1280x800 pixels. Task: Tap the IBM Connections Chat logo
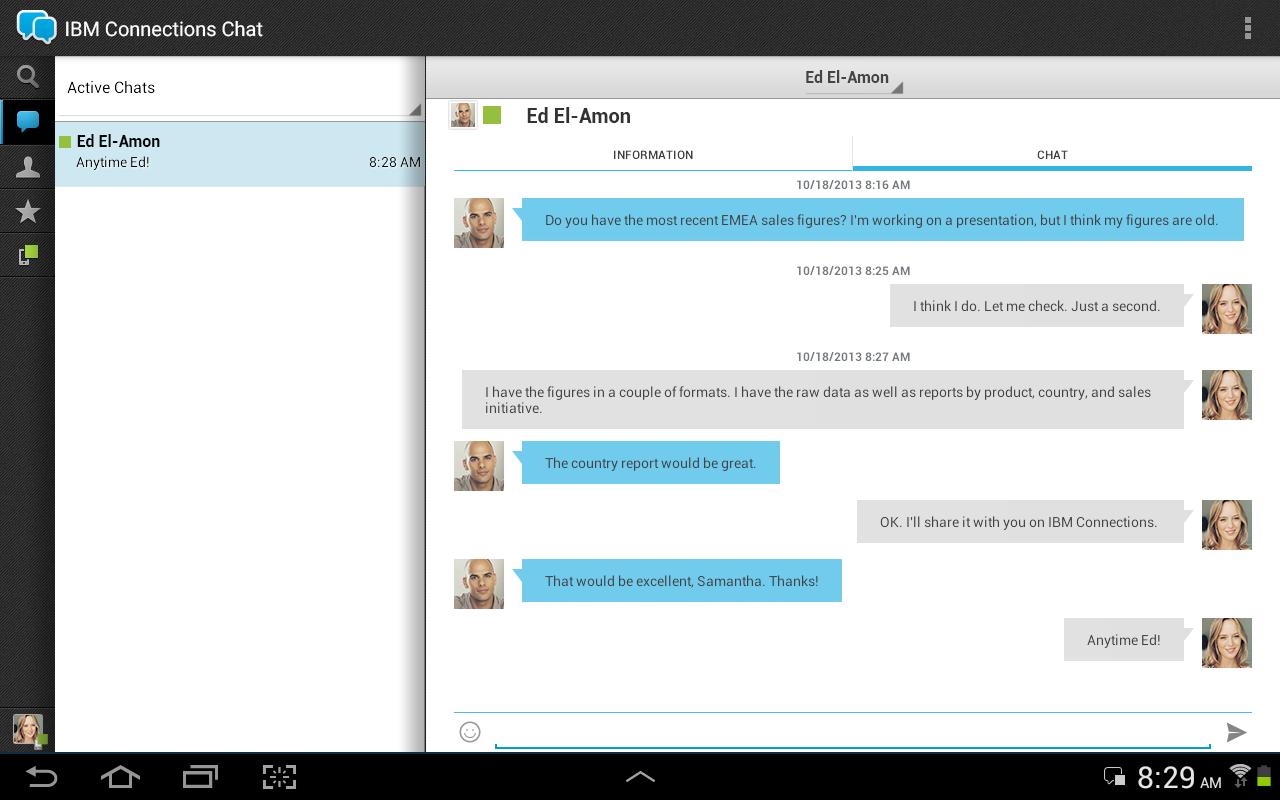[37, 27]
